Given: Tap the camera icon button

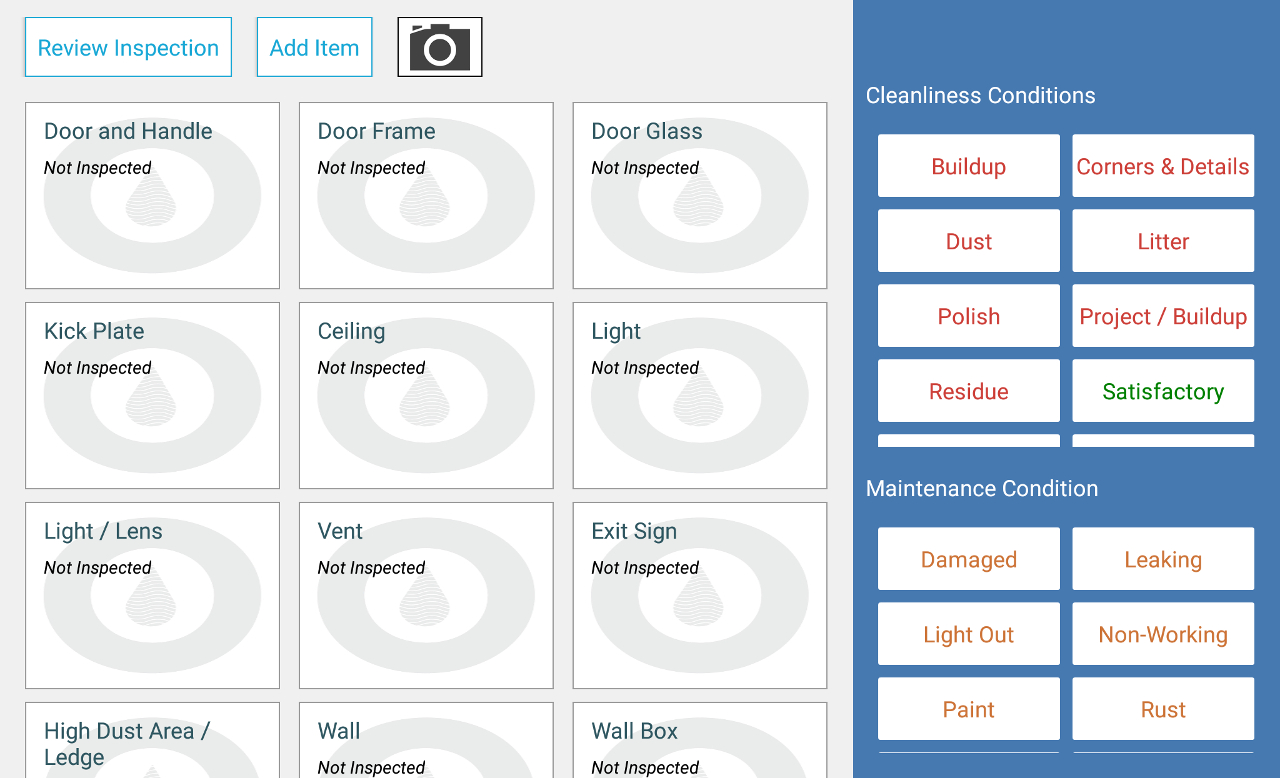Looking at the screenshot, I should coord(440,47).
